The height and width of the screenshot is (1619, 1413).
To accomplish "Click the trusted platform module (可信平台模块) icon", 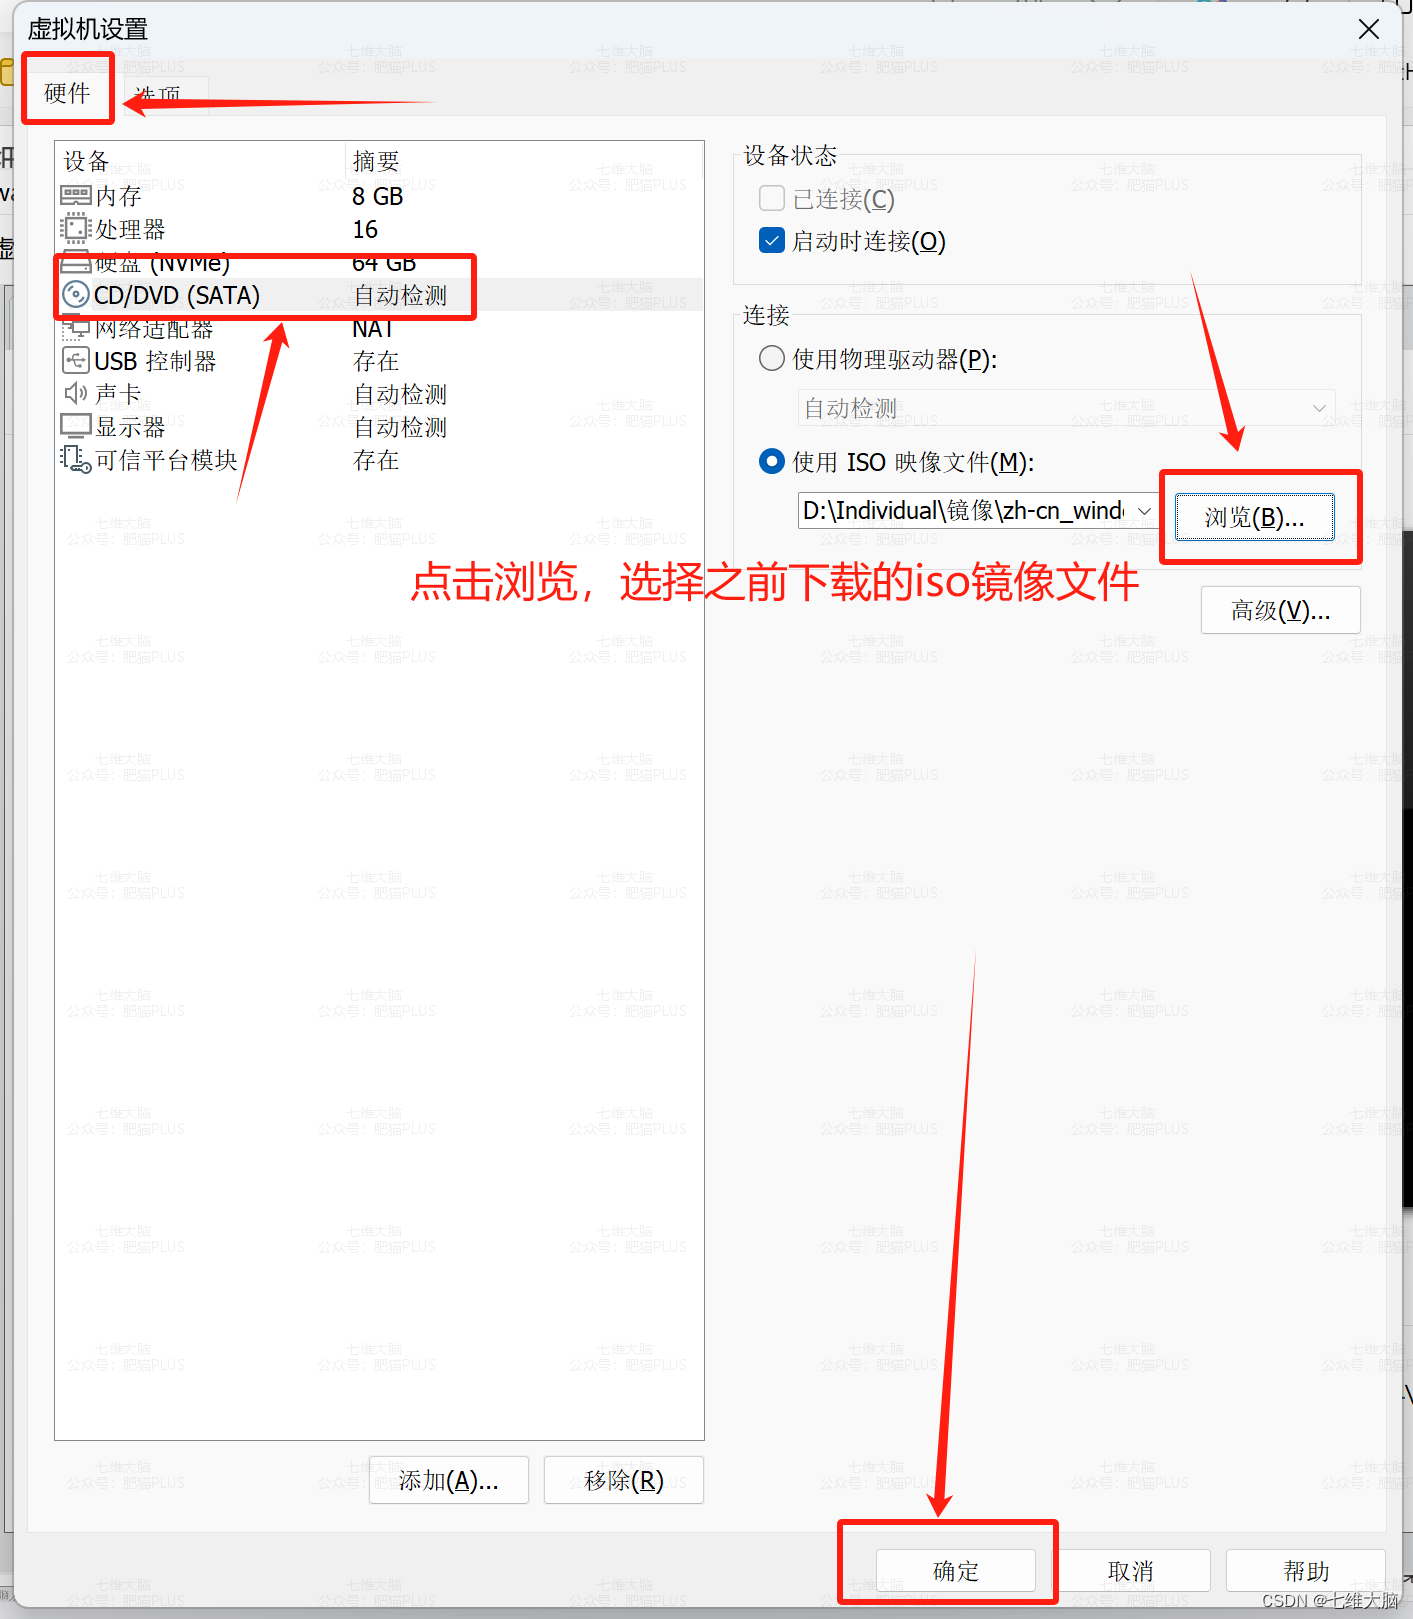I will point(76,460).
